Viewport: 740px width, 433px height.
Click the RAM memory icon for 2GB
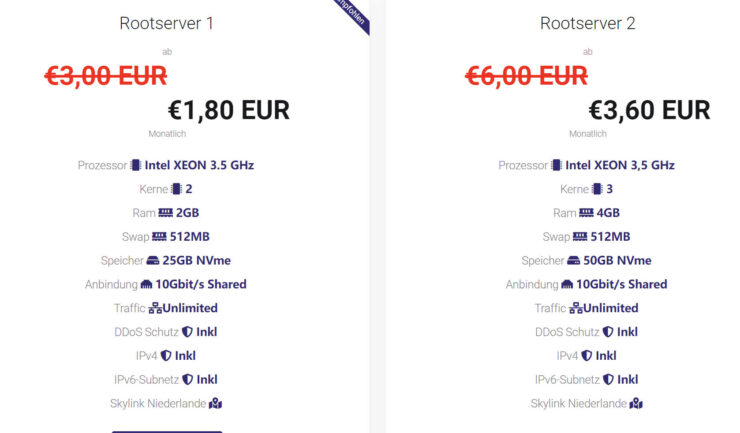coord(166,213)
